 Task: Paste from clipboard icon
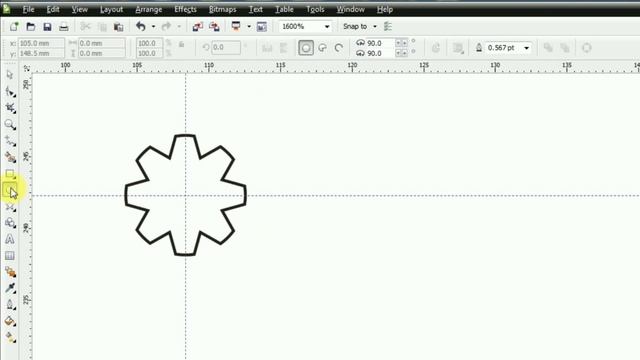pyautogui.click(x=119, y=27)
